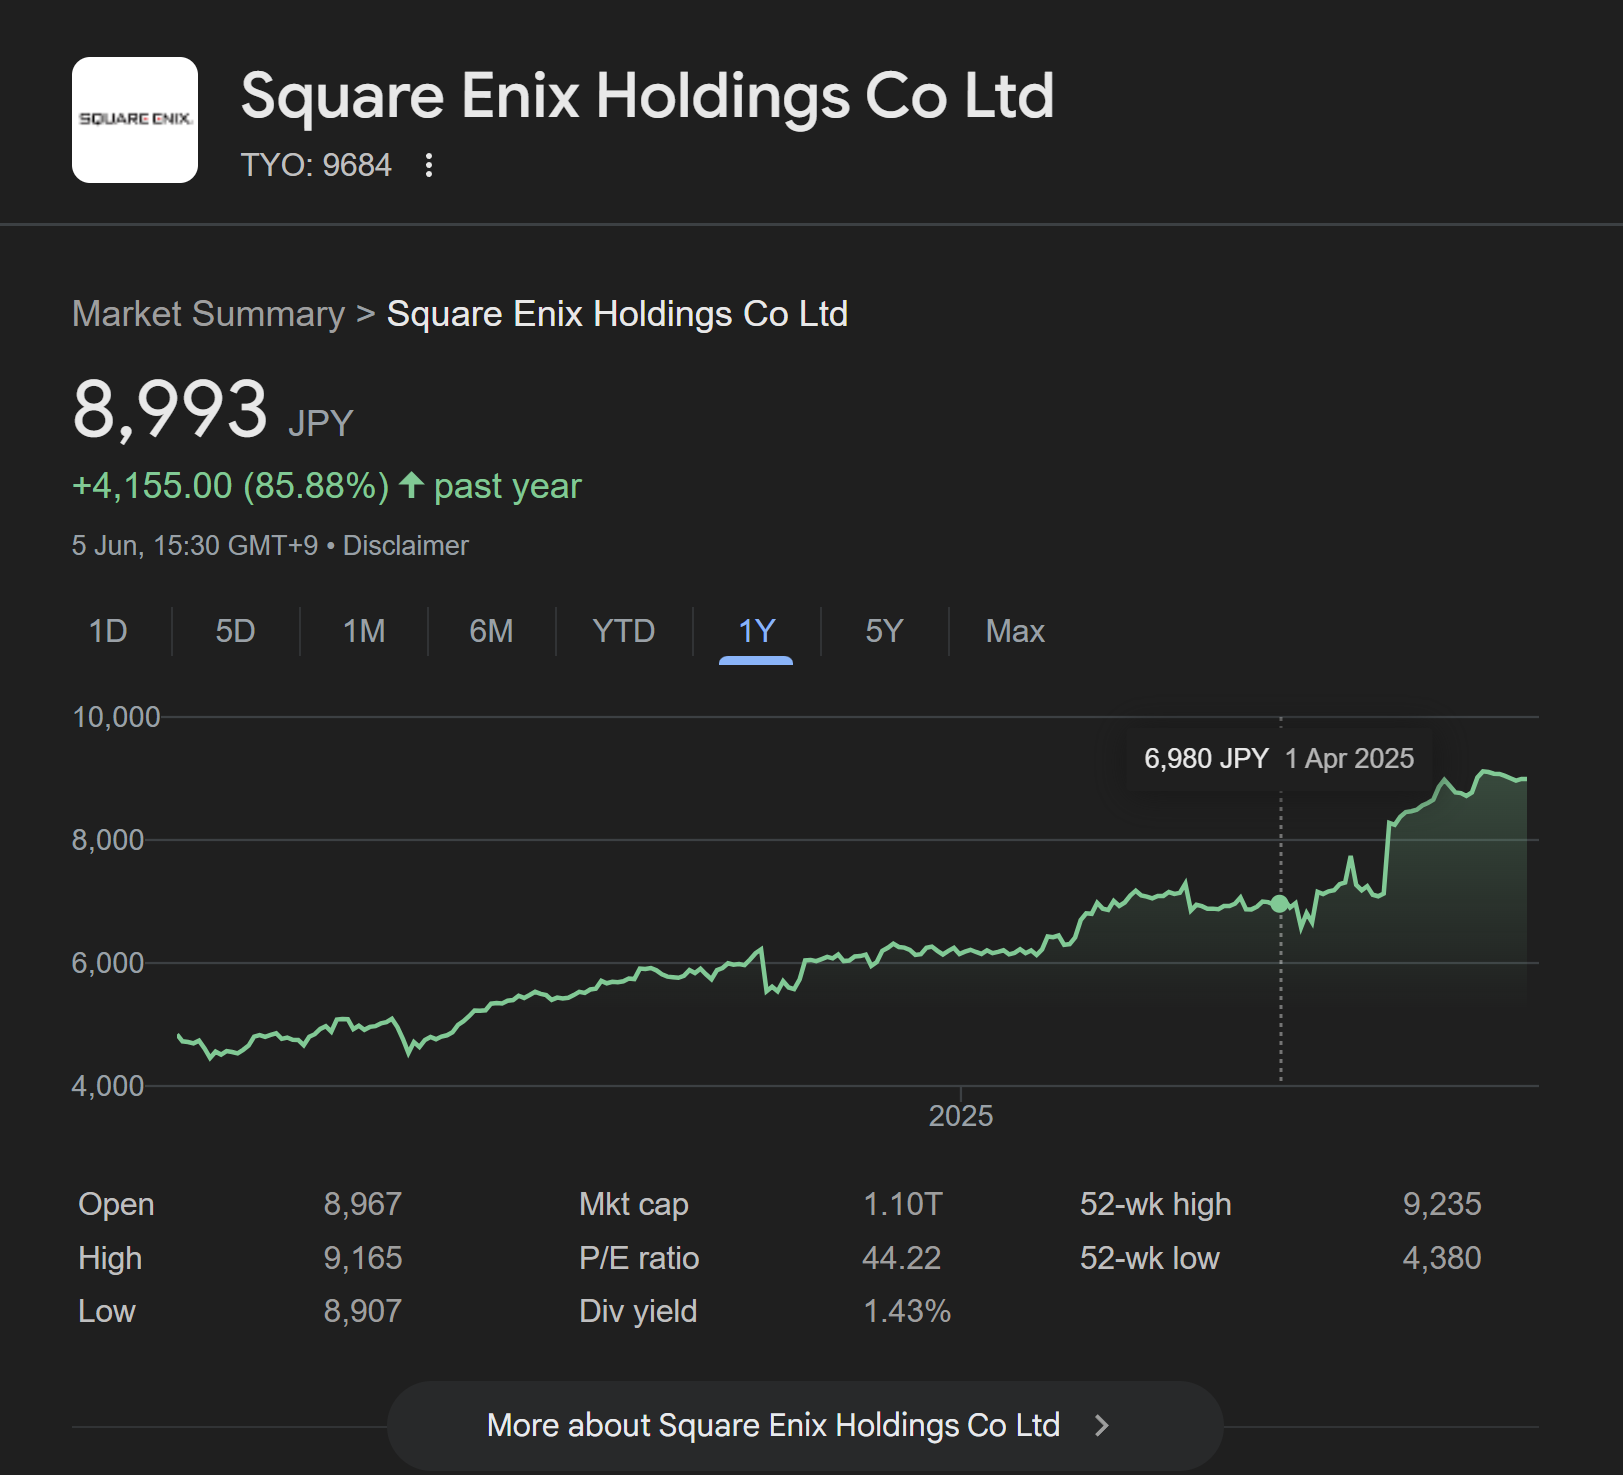This screenshot has height=1475, width=1623.
Task: Click the Mkt cap value 1.10T
Action: click(902, 1204)
